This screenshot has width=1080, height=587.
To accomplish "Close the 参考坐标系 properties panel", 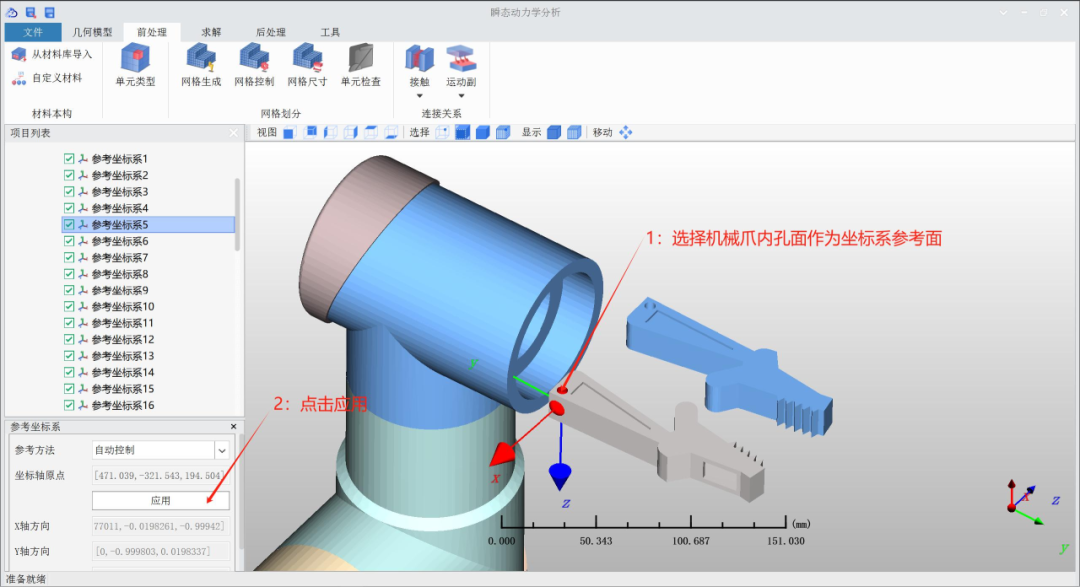I will [233, 427].
